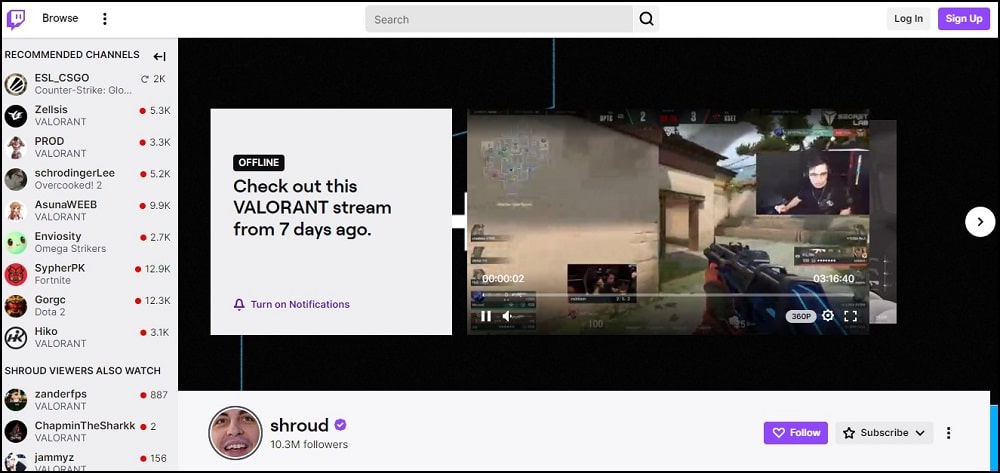Collapse the Recommended Channels sidebar
This screenshot has width=1000, height=473.
point(159,57)
